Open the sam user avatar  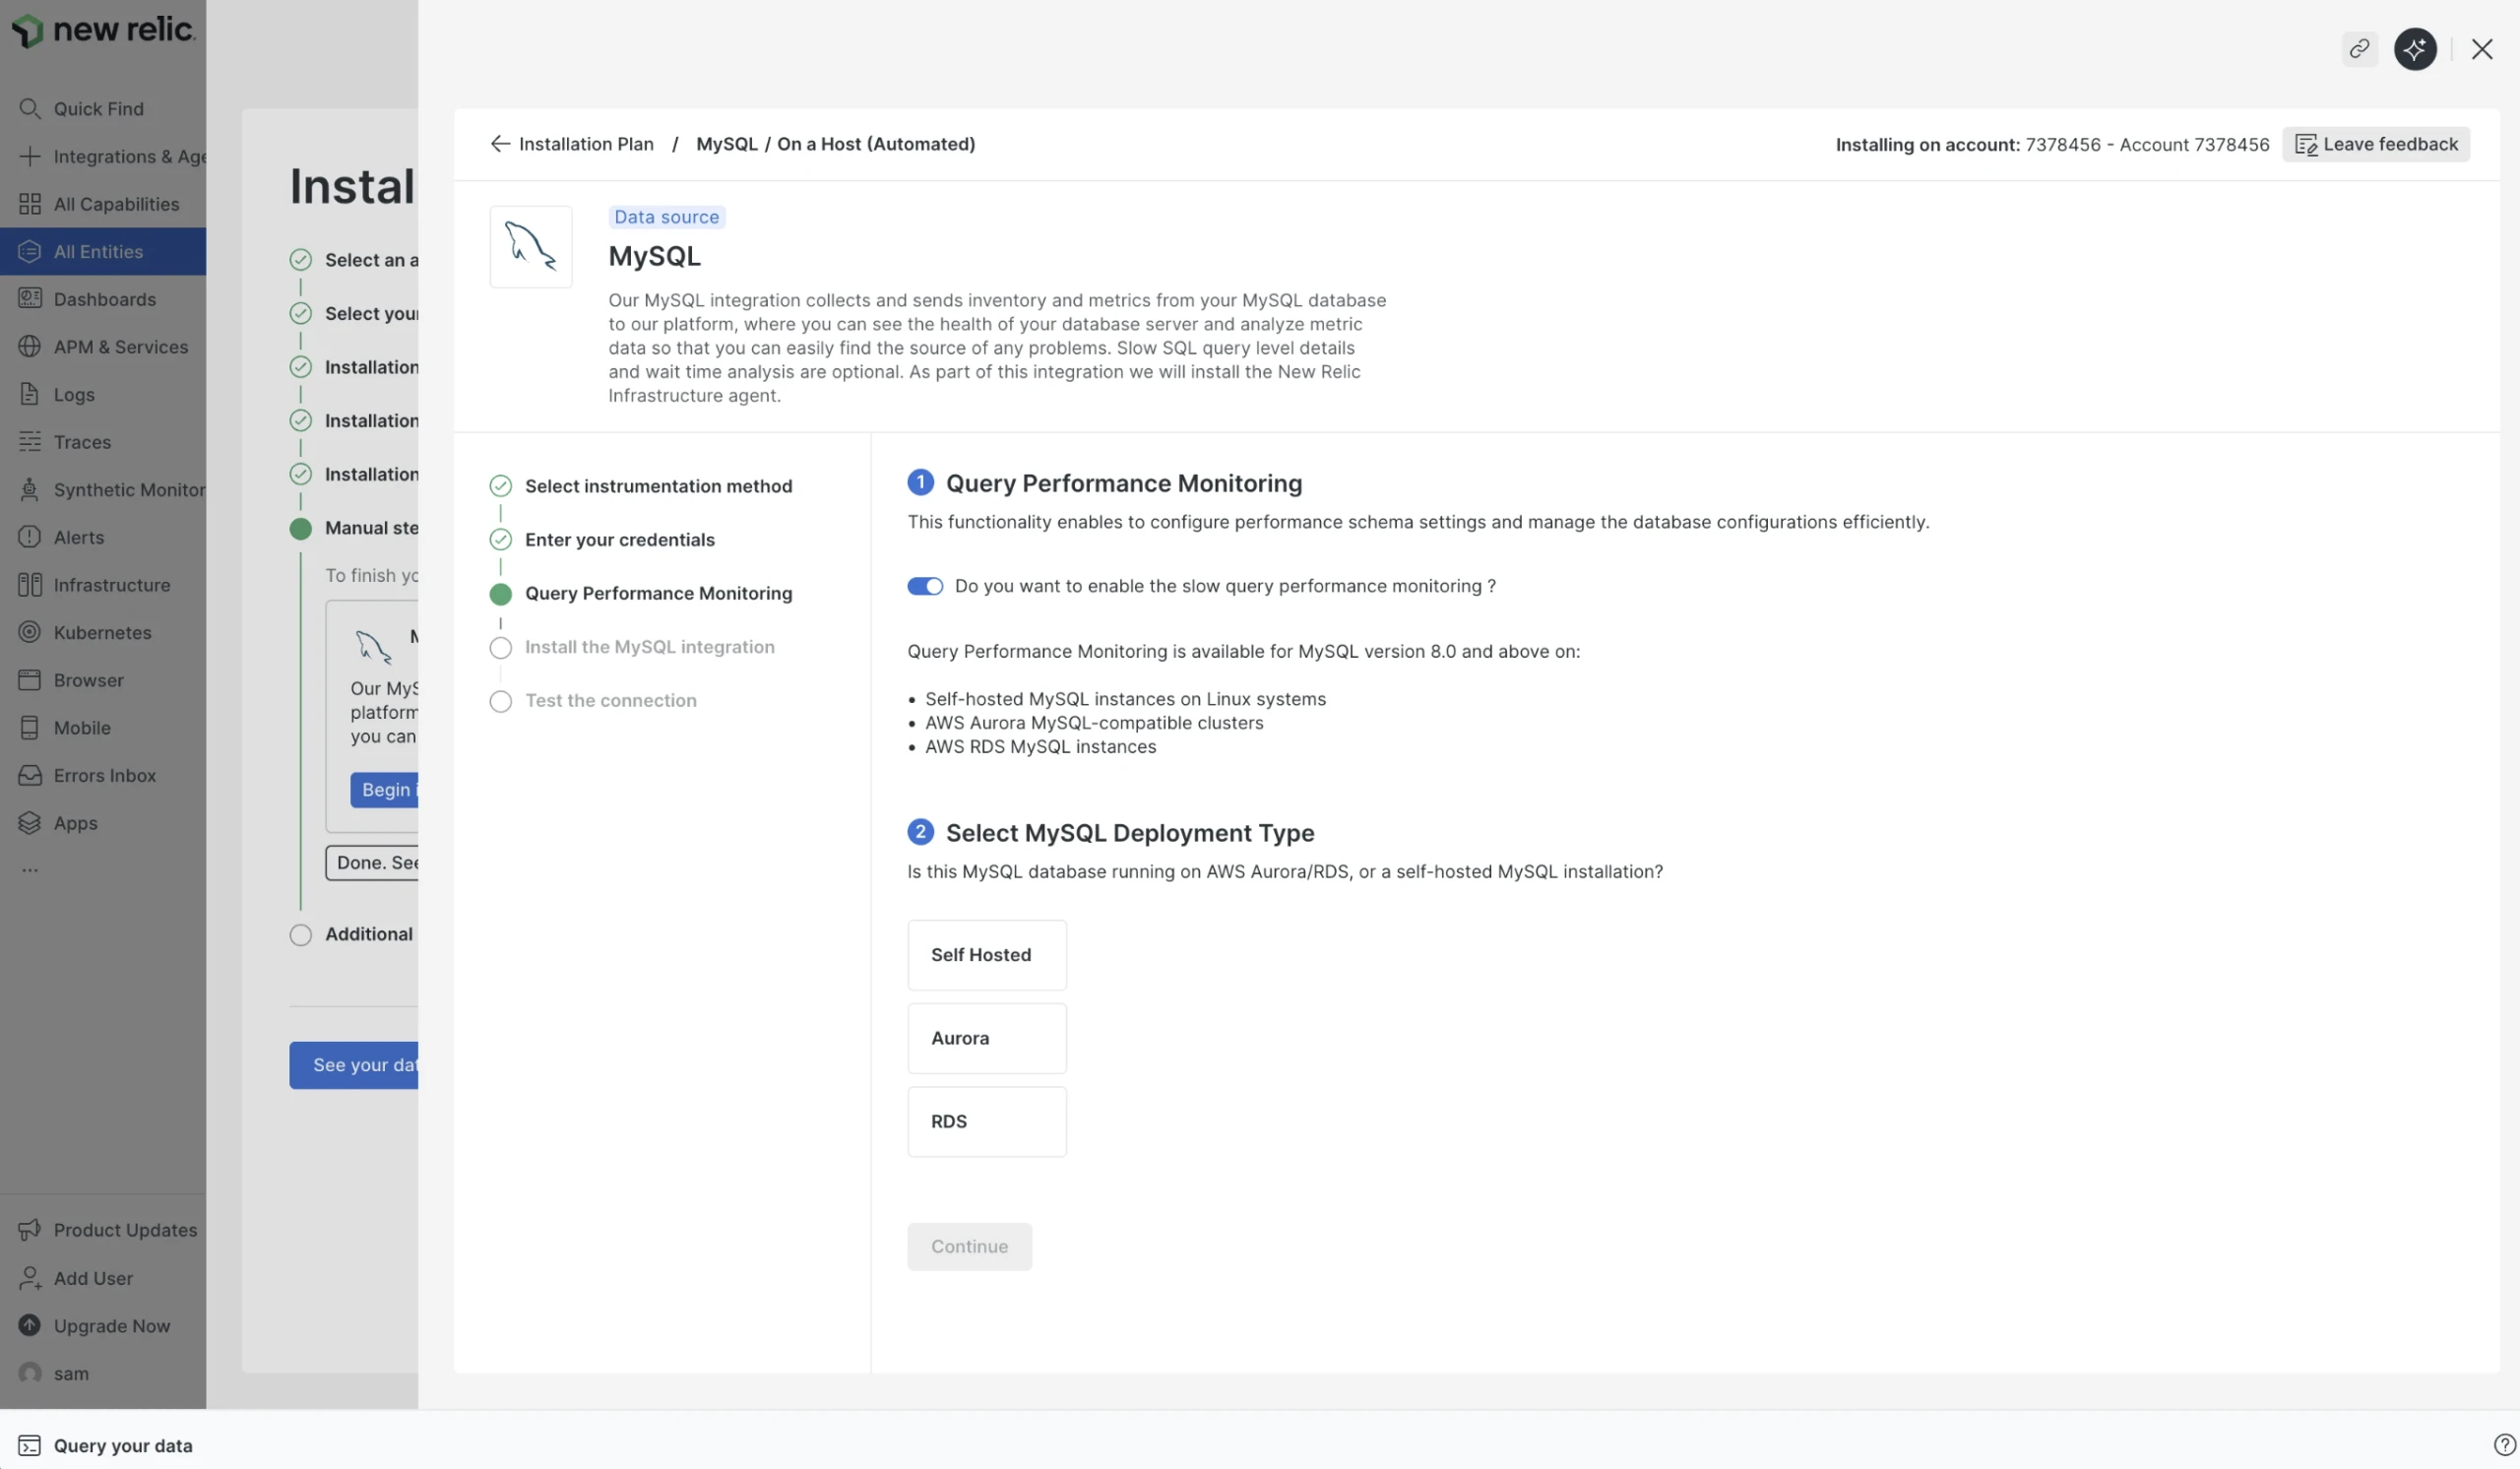tap(30, 1373)
